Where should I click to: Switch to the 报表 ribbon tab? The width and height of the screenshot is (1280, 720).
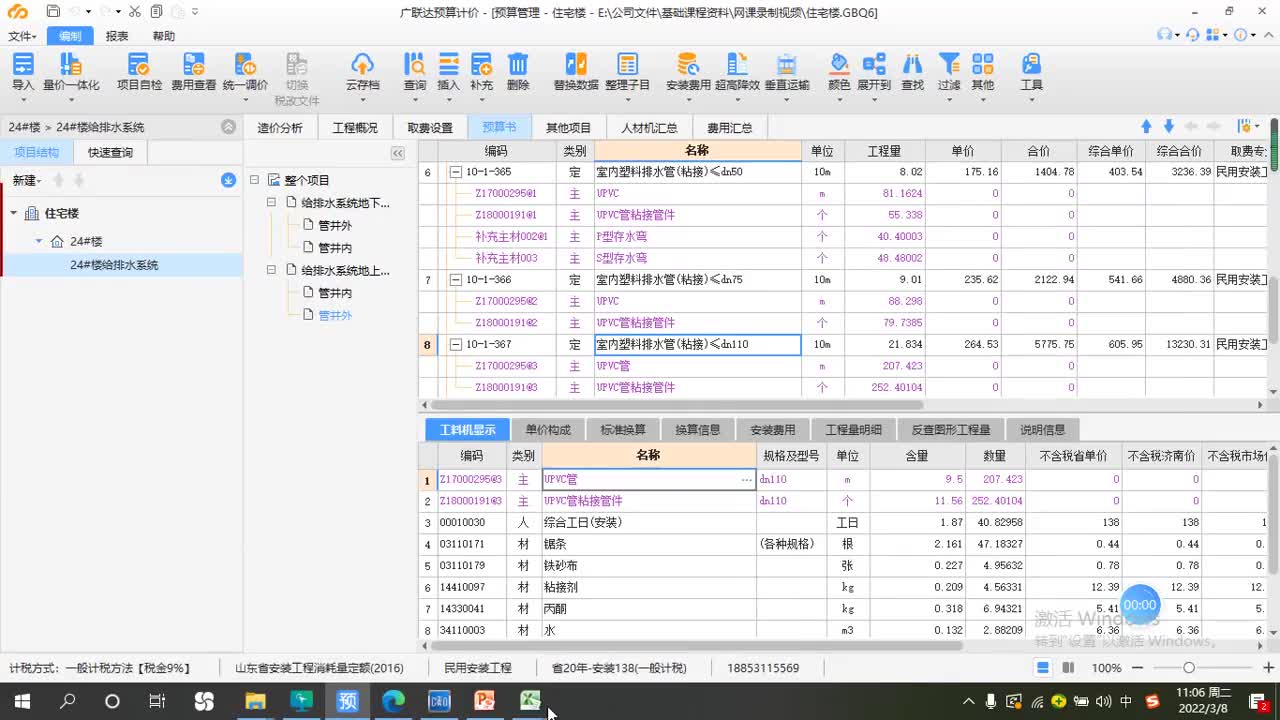[117, 36]
